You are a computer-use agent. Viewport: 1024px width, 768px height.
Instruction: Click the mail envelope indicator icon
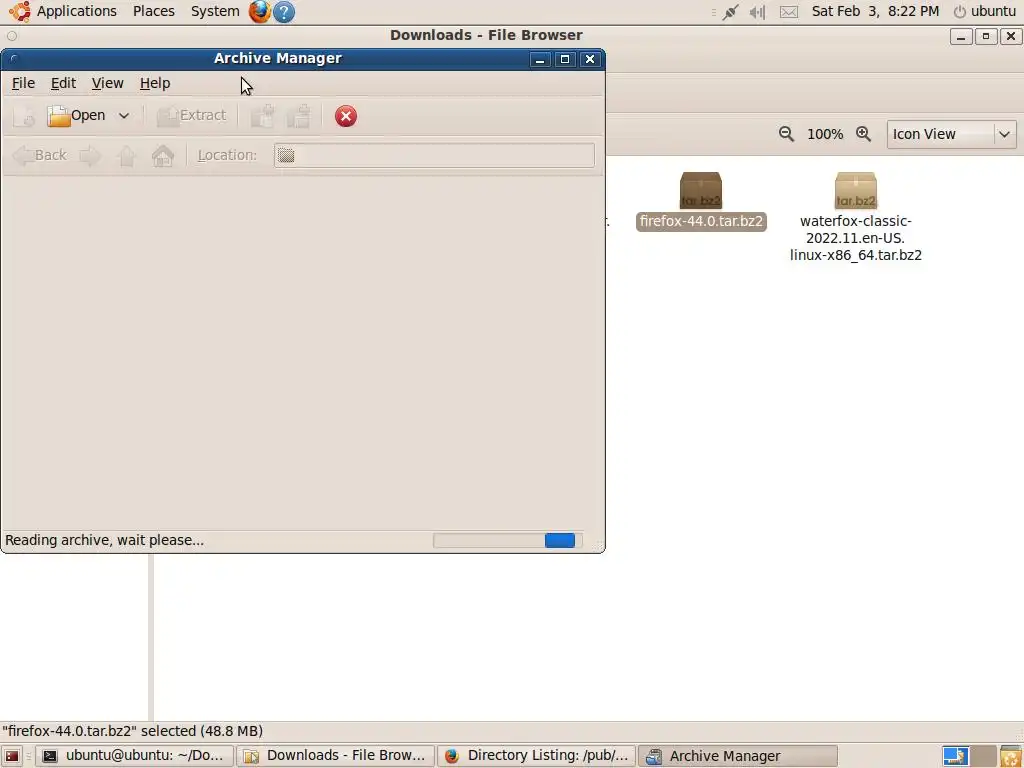[x=789, y=12]
